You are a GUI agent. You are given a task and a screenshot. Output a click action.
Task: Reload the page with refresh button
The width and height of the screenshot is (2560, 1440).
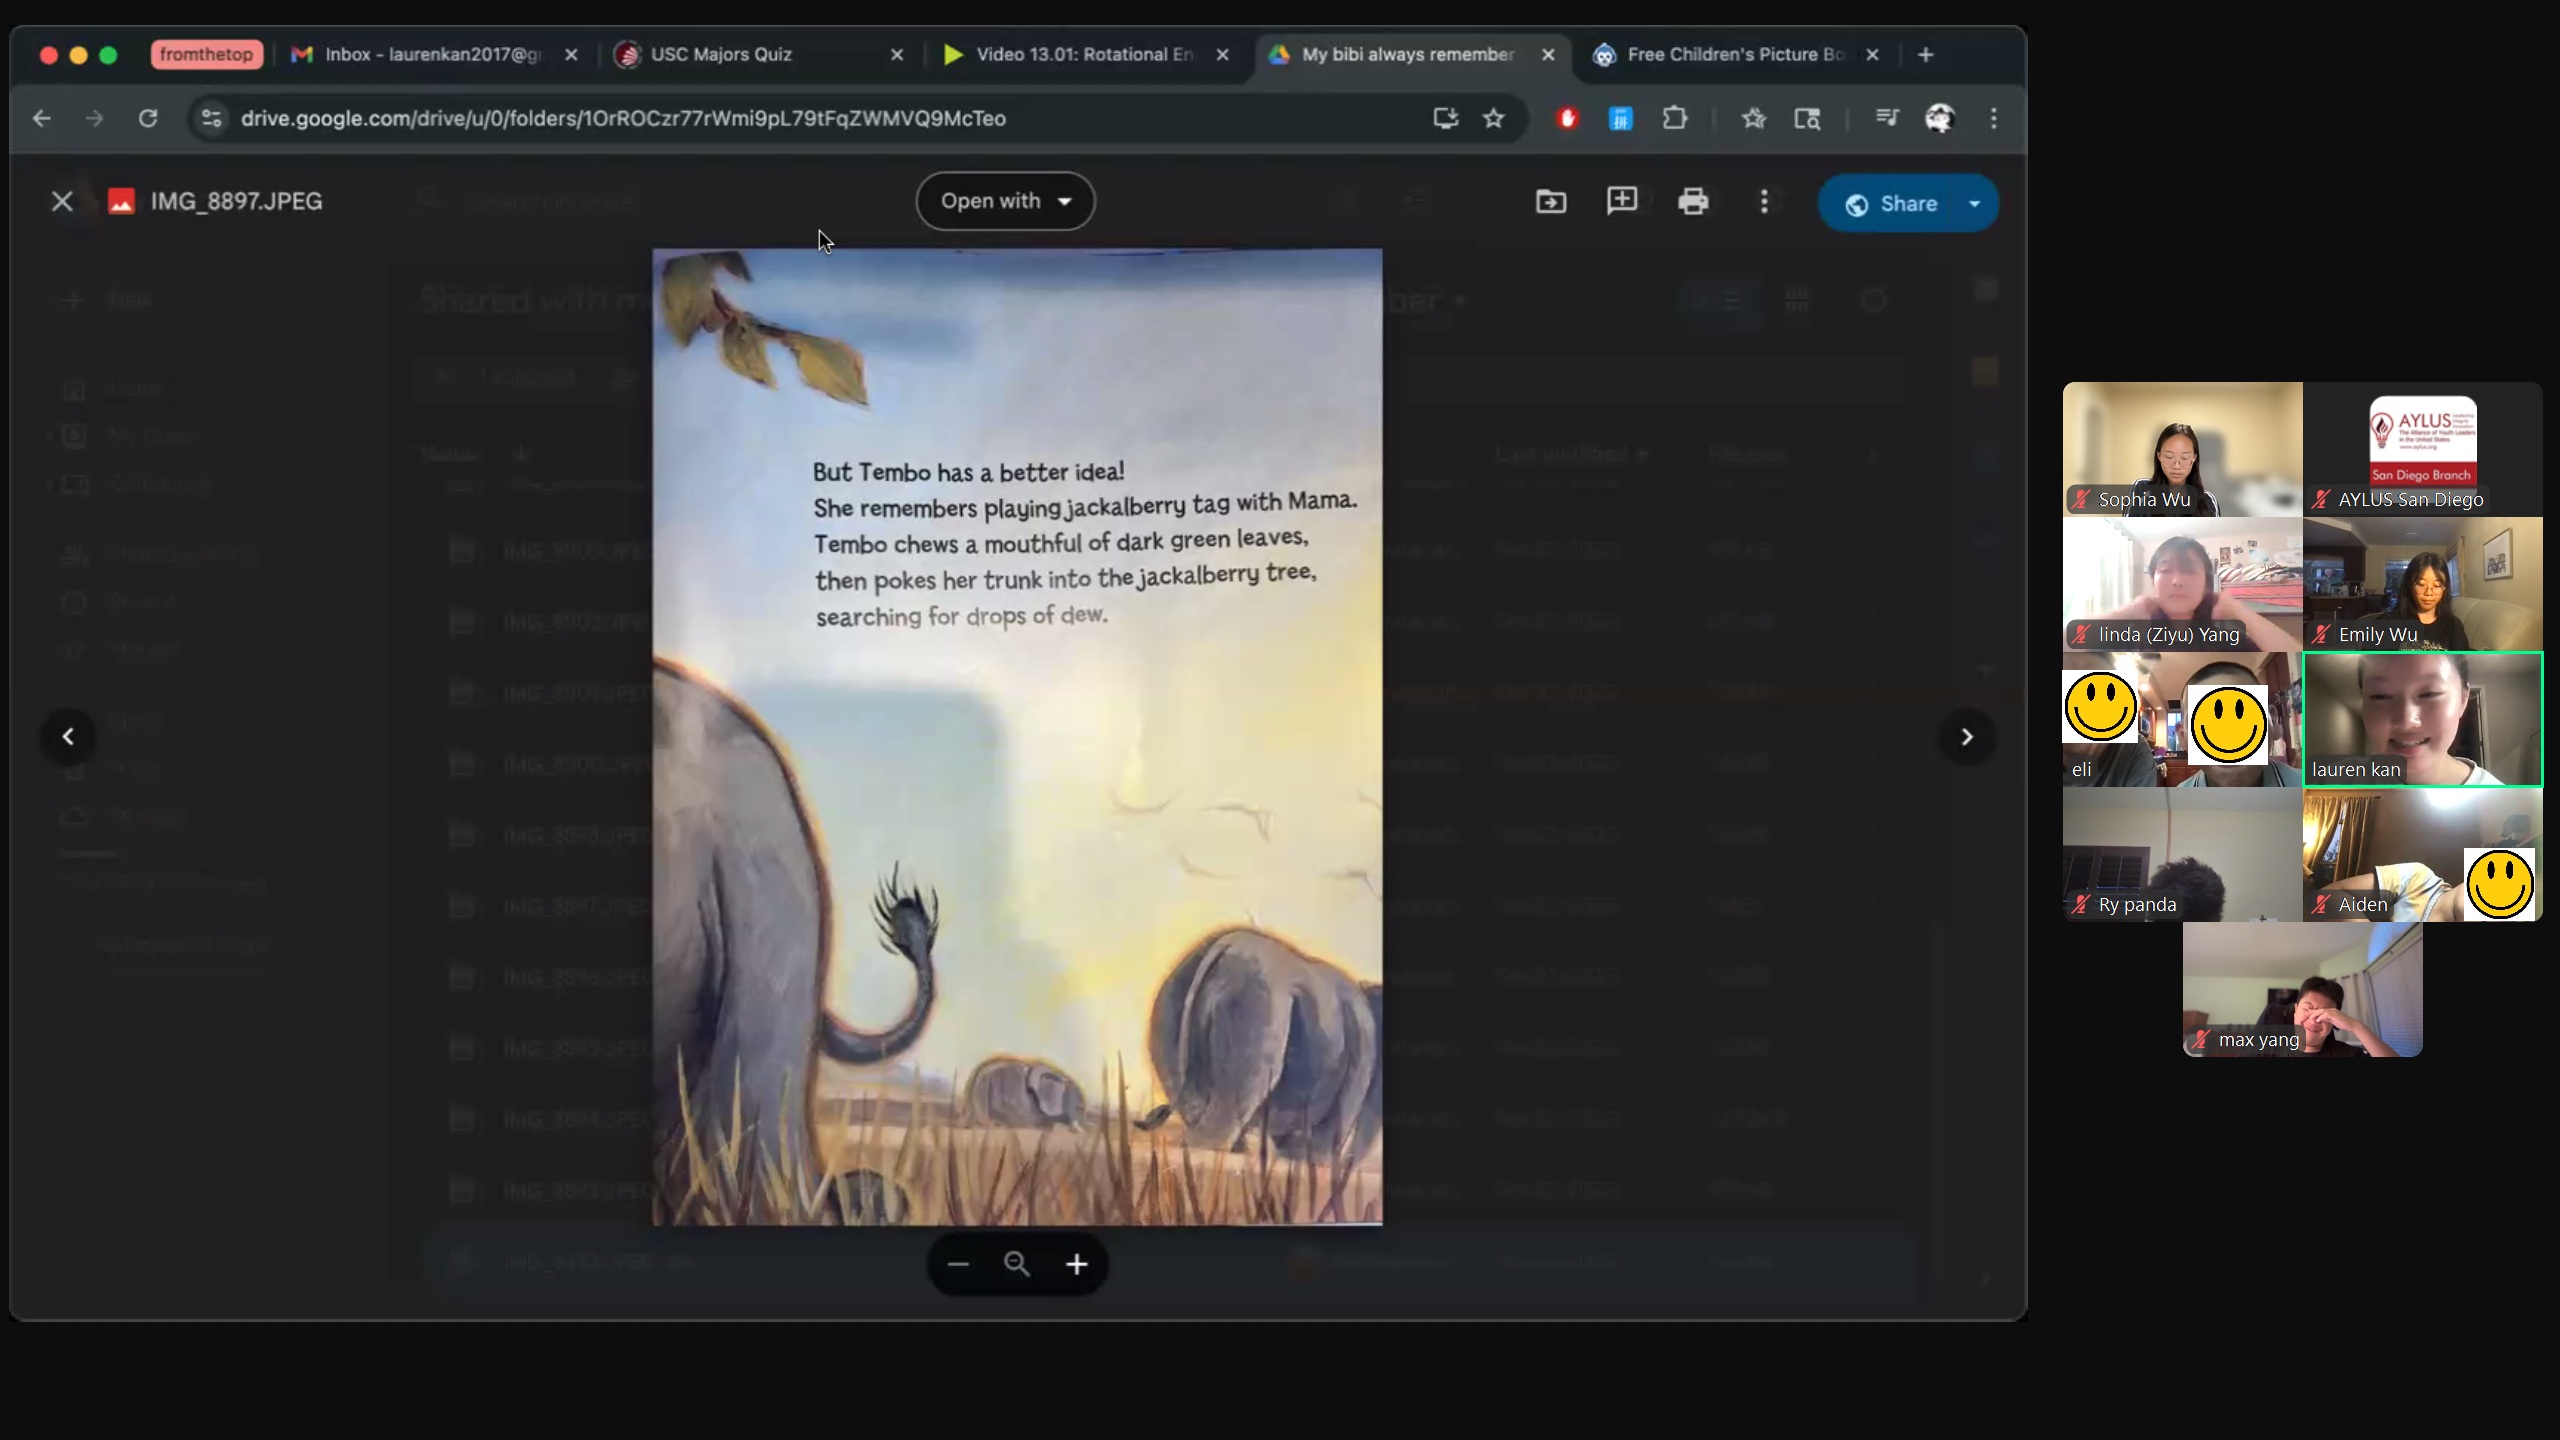click(x=148, y=119)
